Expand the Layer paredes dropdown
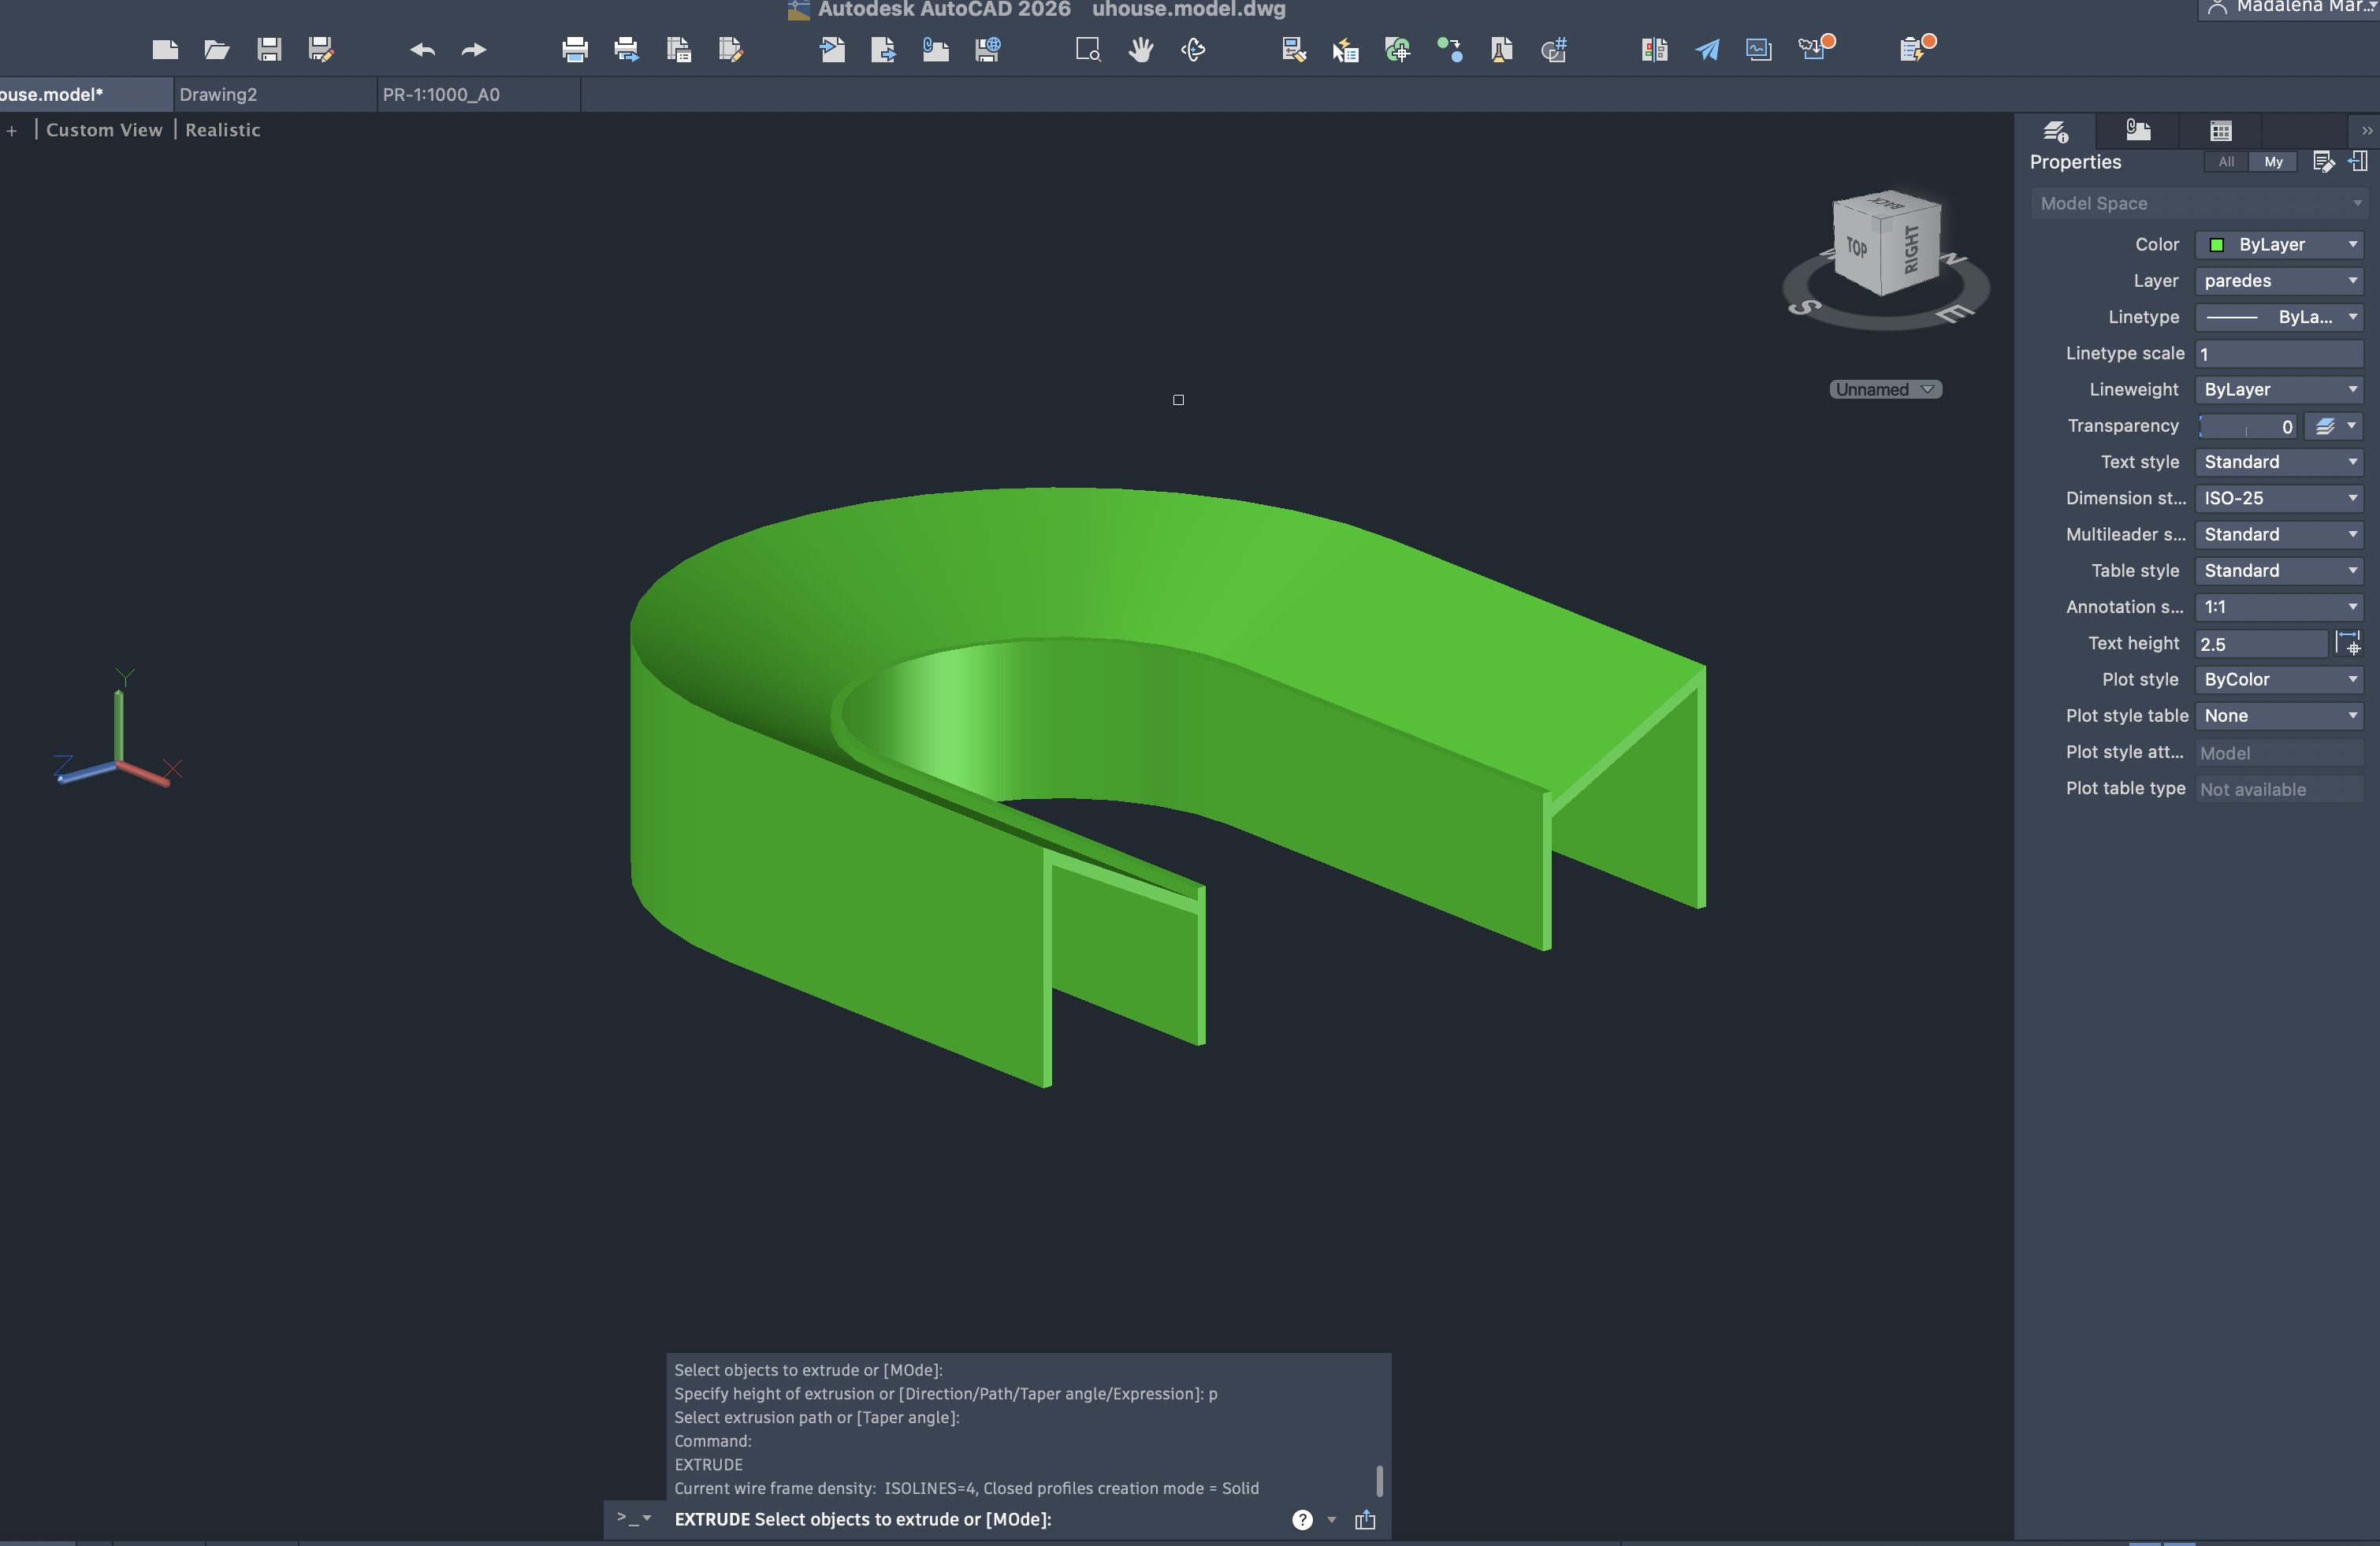2380x1546 pixels. (2279, 281)
